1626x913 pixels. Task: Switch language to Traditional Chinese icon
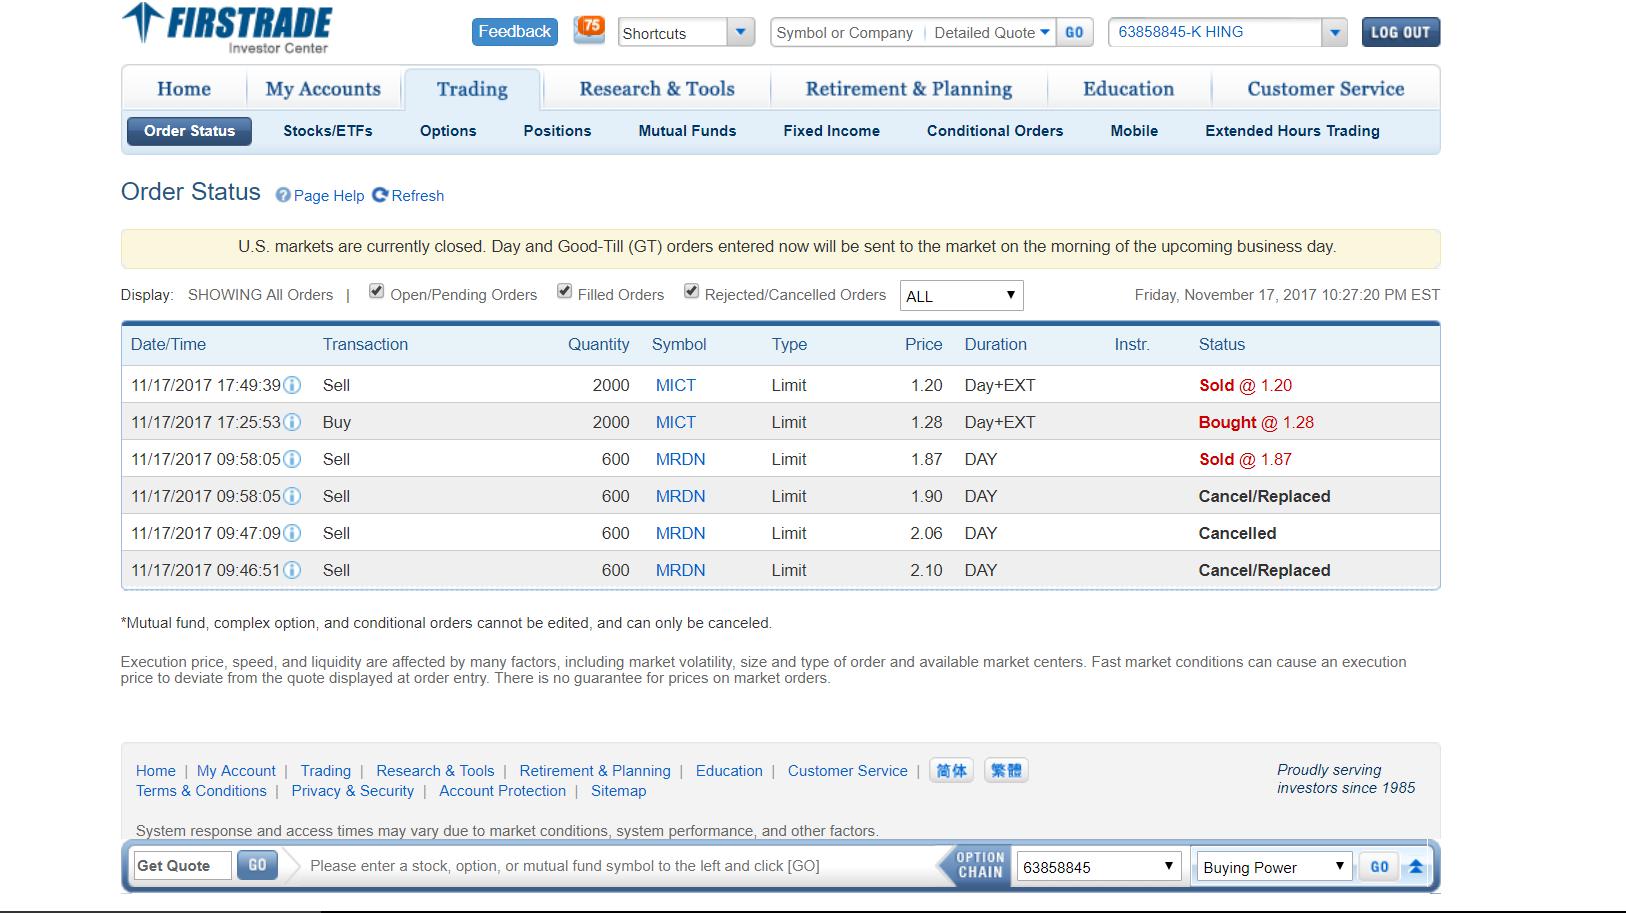coord(1006,771)
